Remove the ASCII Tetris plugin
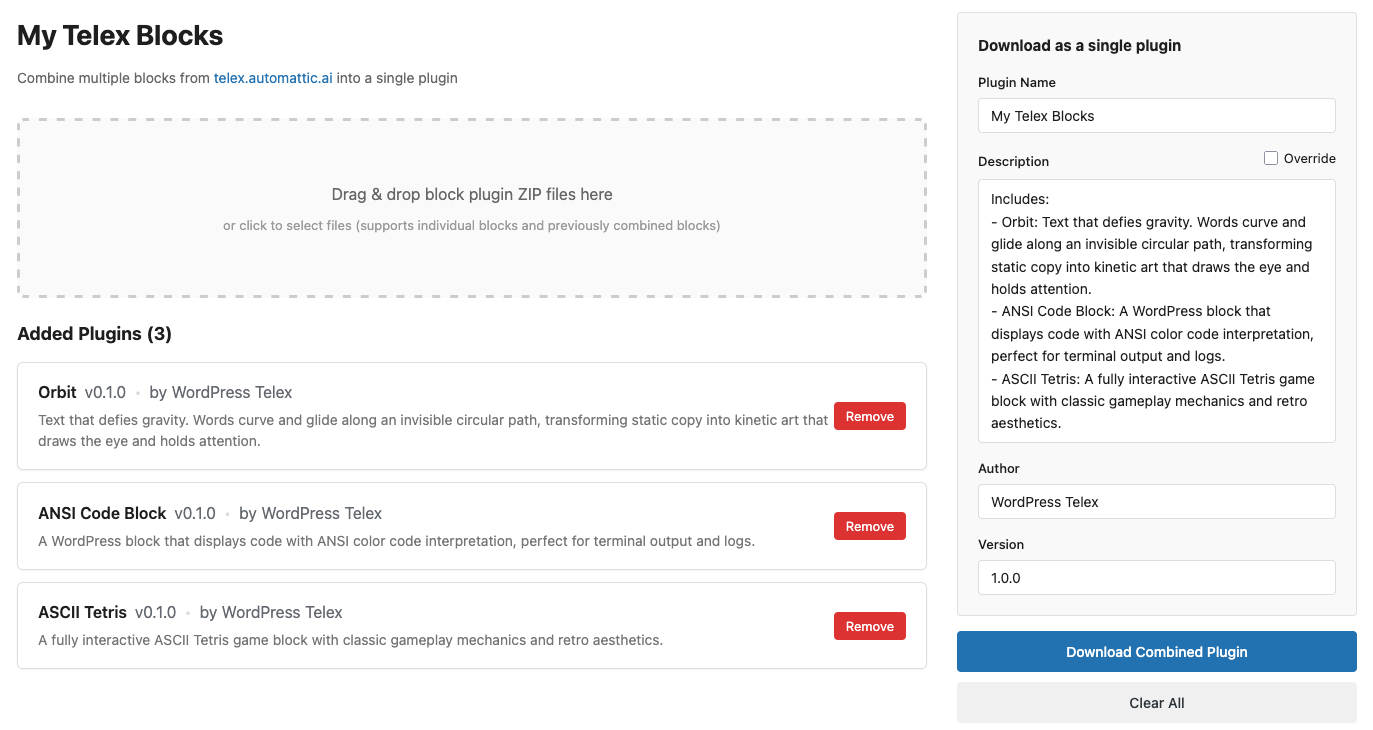The height and width of the screenshot is (730, 1373). pos(869,626)
